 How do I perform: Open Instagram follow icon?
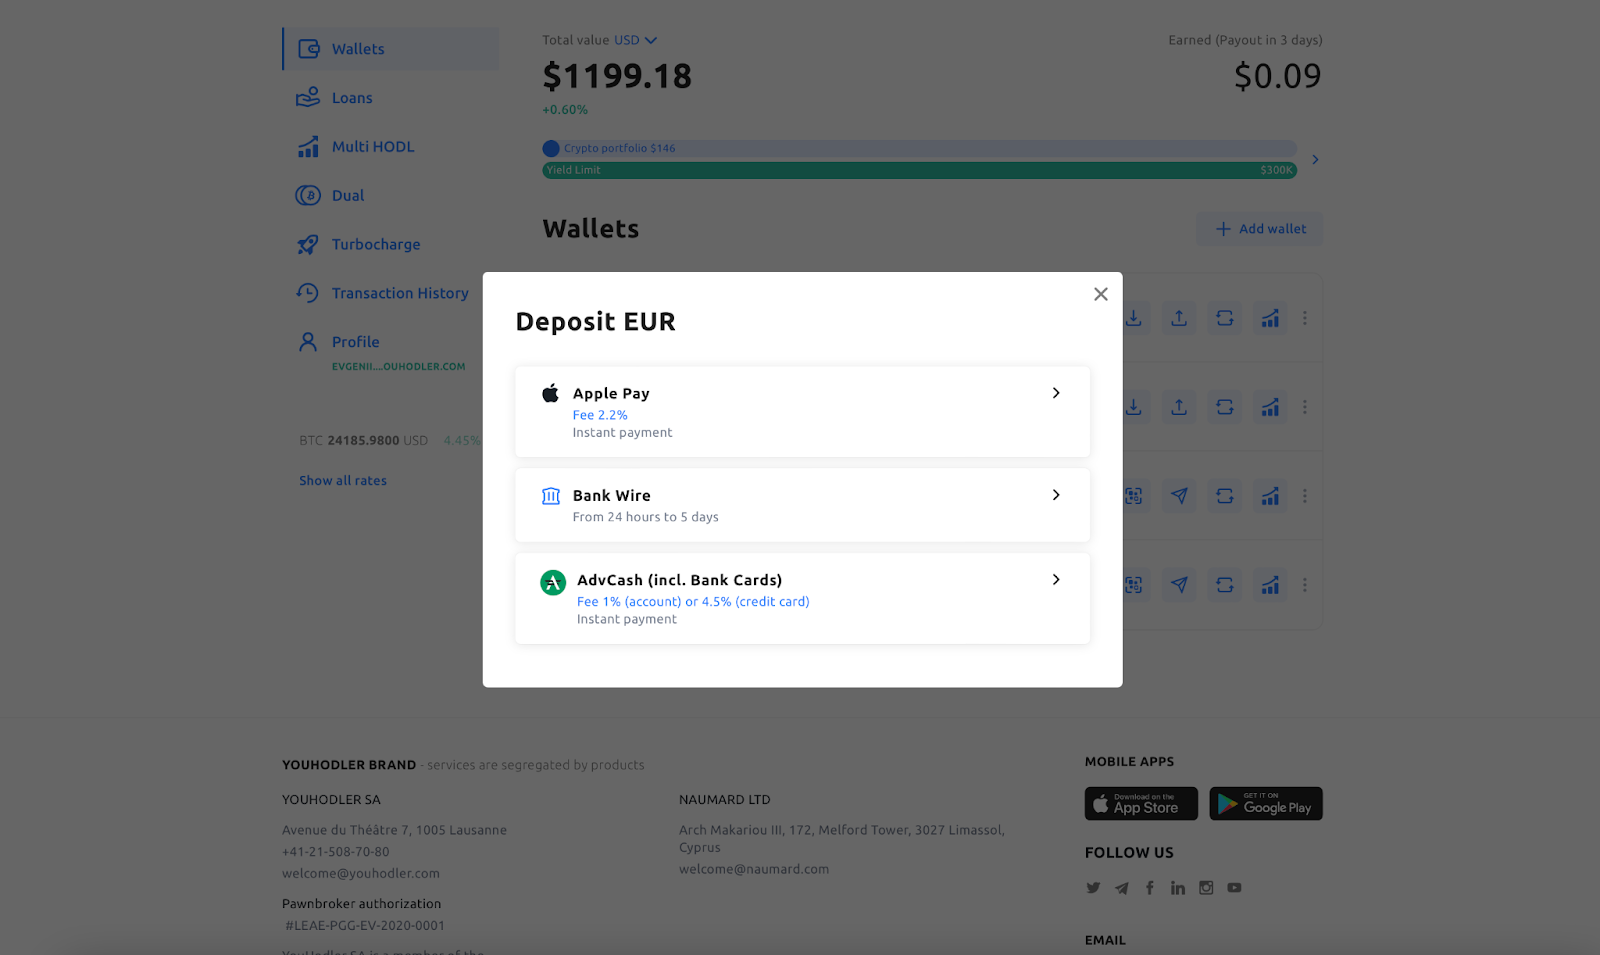point(1206,888)
